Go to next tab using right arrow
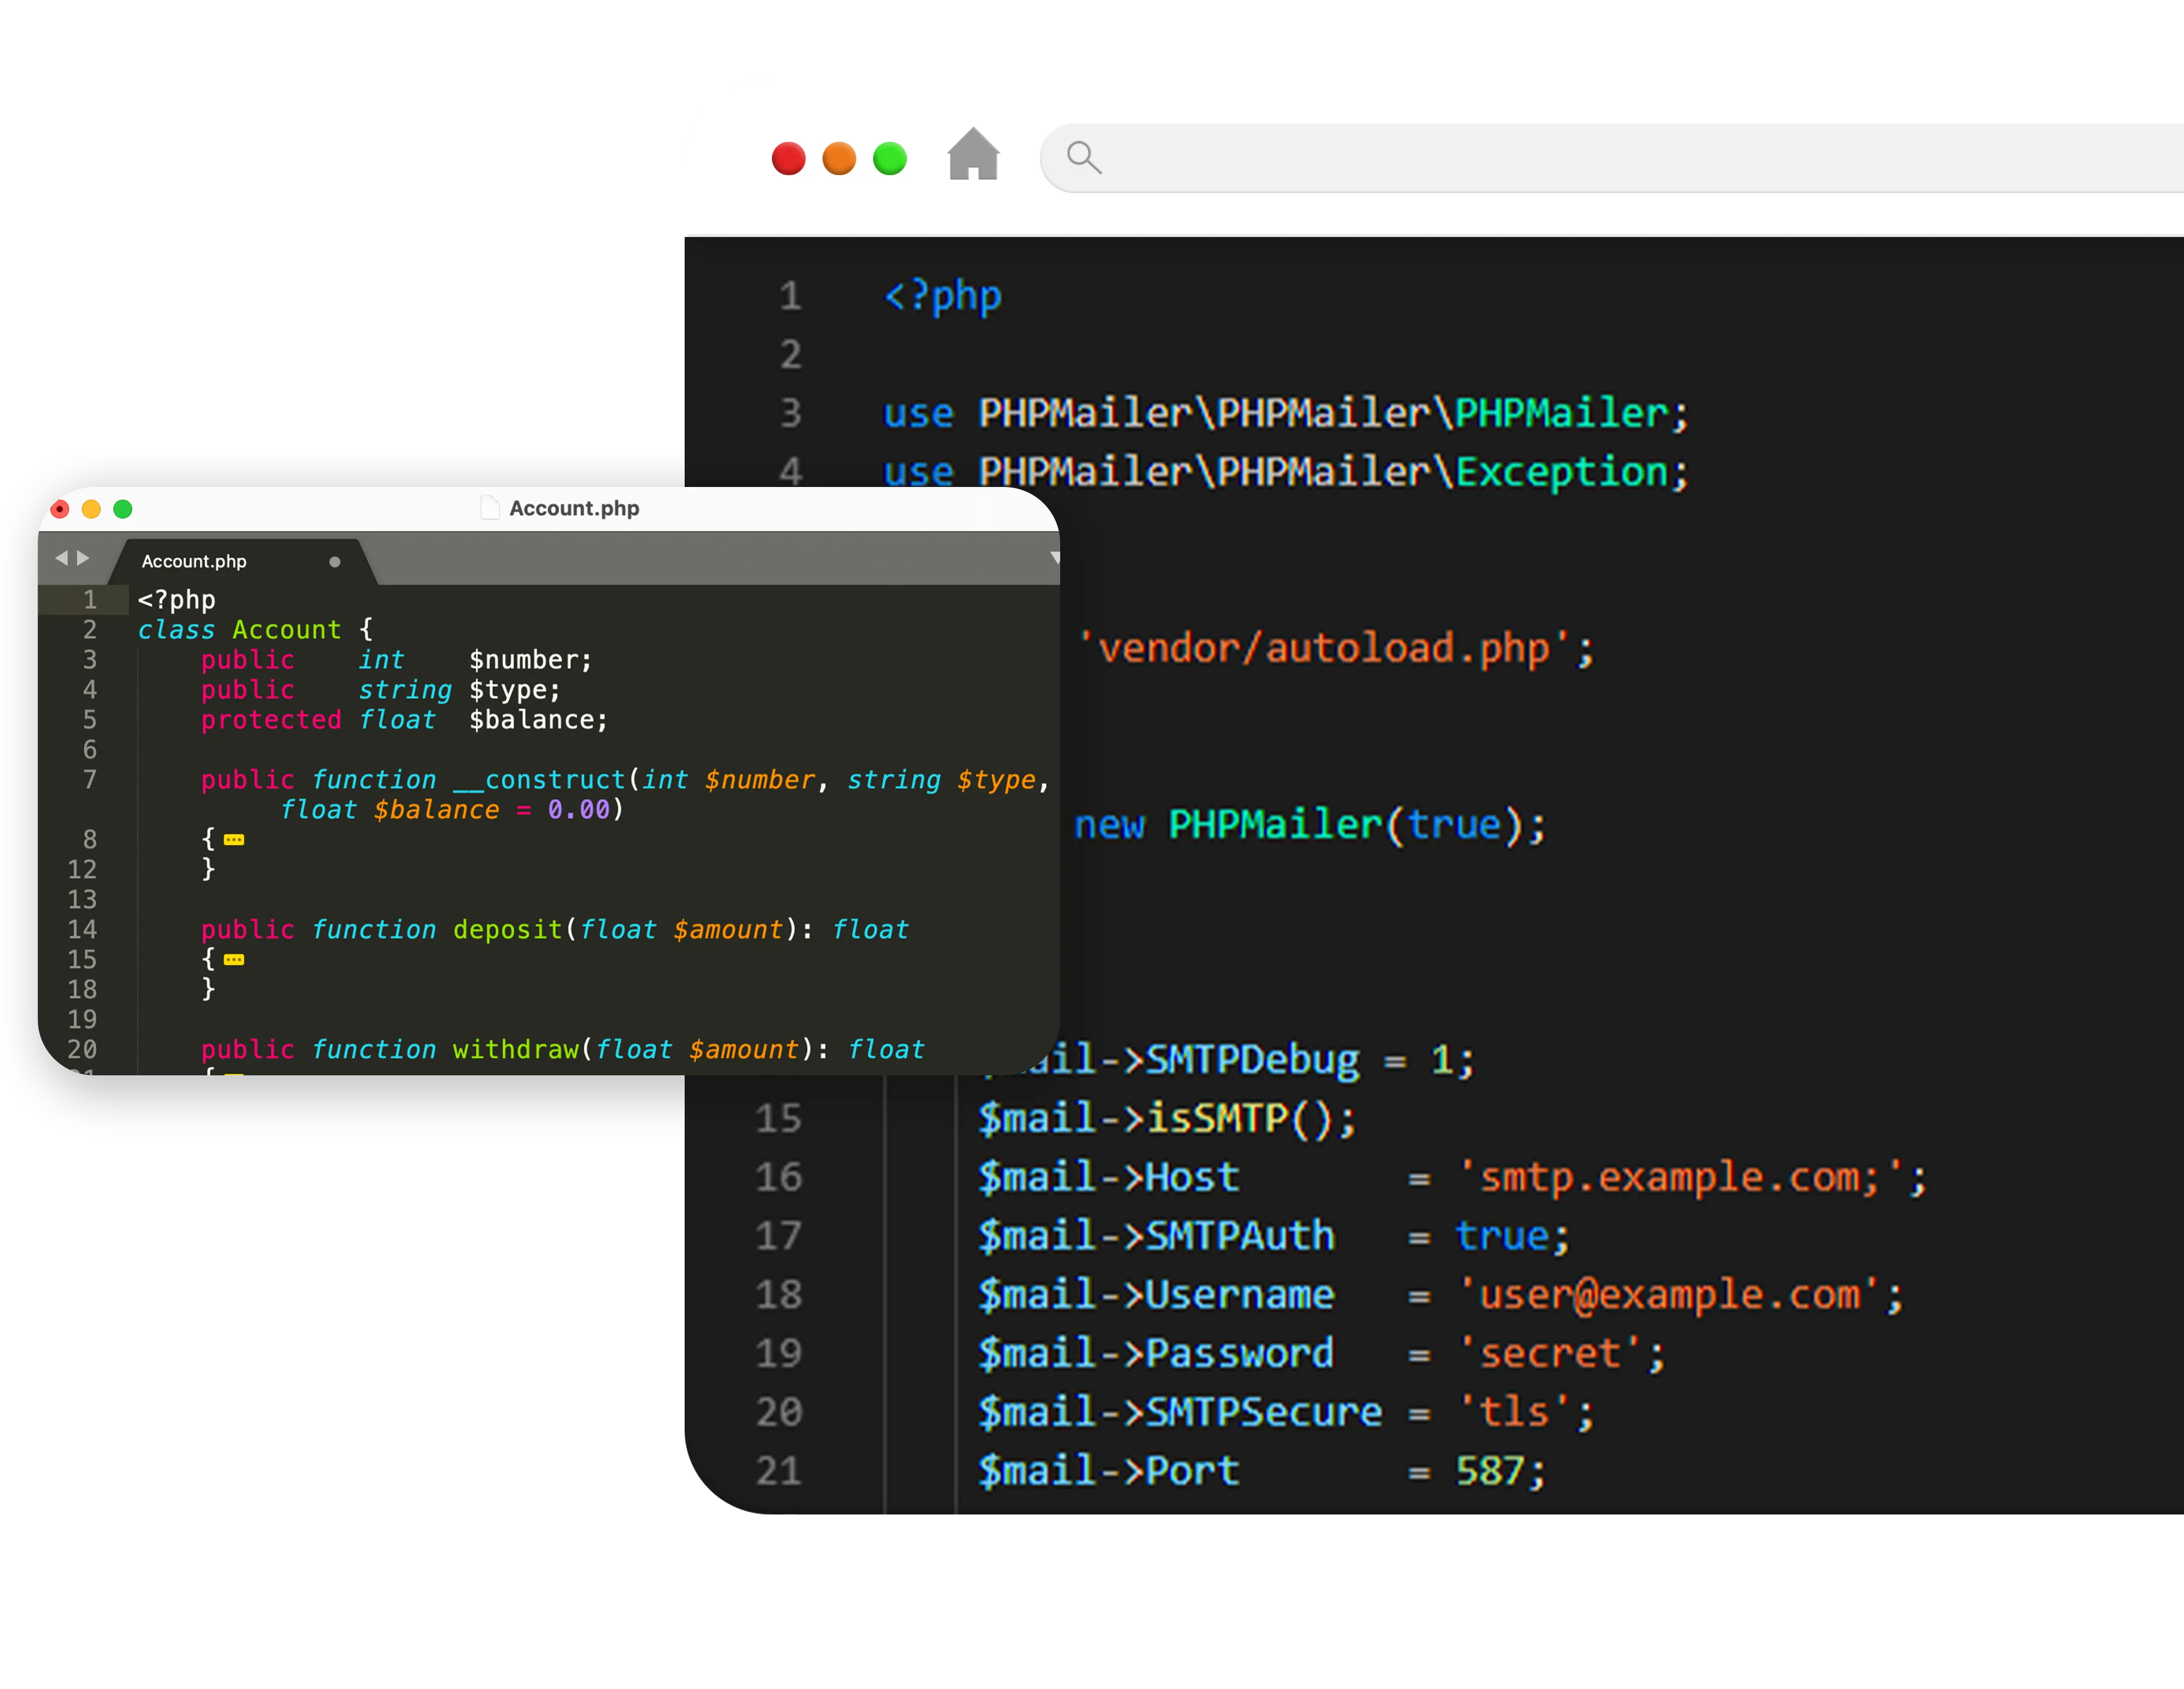 pos(84,558)
